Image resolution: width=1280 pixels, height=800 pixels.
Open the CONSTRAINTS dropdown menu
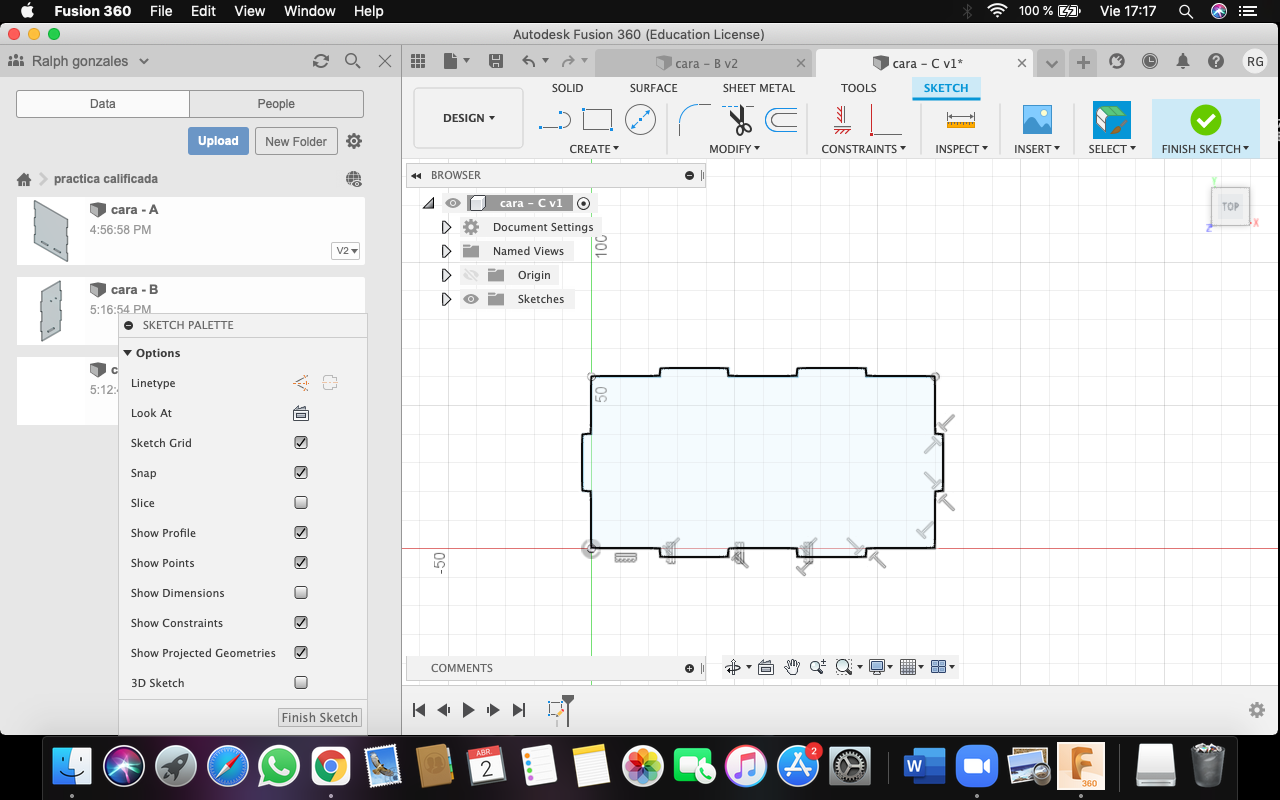pyautogui.click(x=863, y=149)
